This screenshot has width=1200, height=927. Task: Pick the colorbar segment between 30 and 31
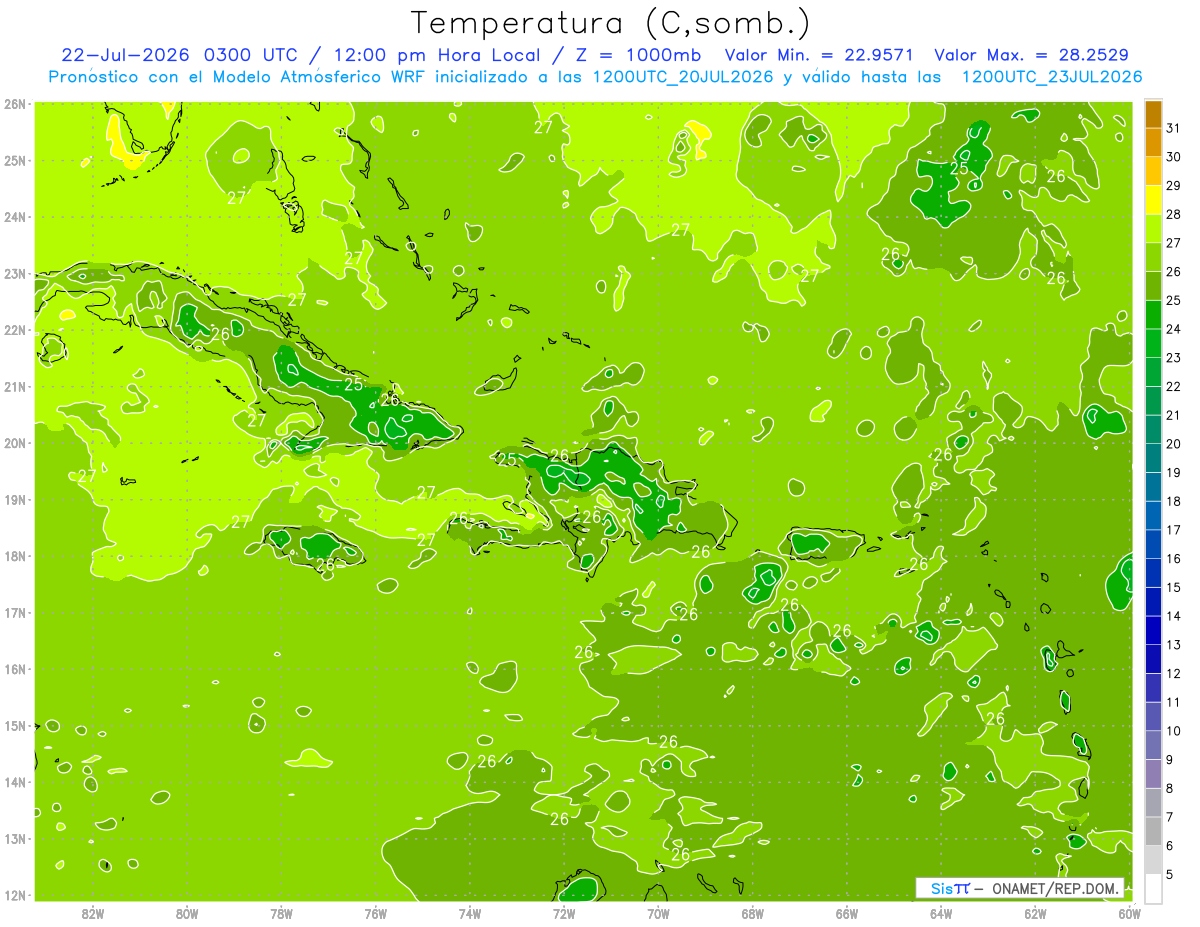[x=1153, y=142]
